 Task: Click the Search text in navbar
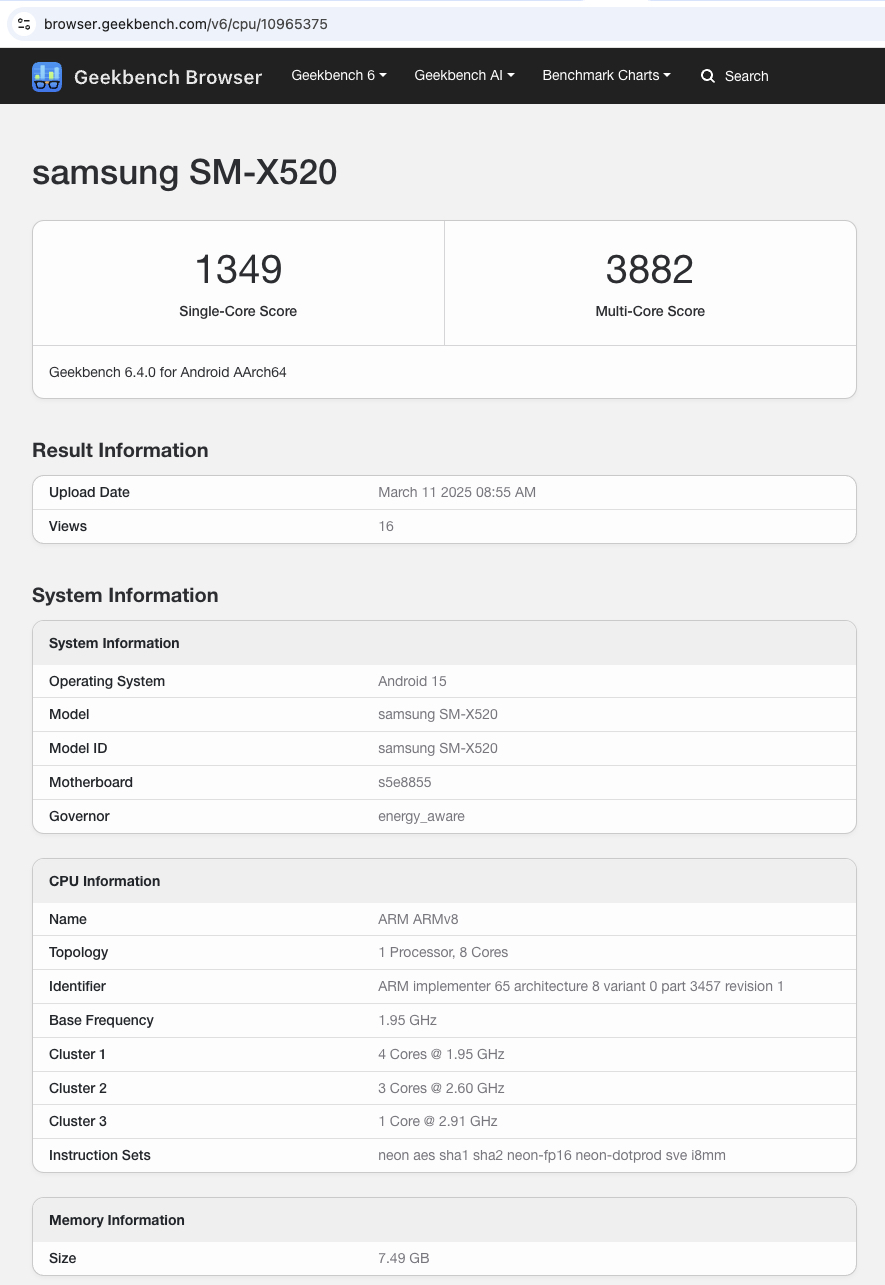(x=746, y=76)
